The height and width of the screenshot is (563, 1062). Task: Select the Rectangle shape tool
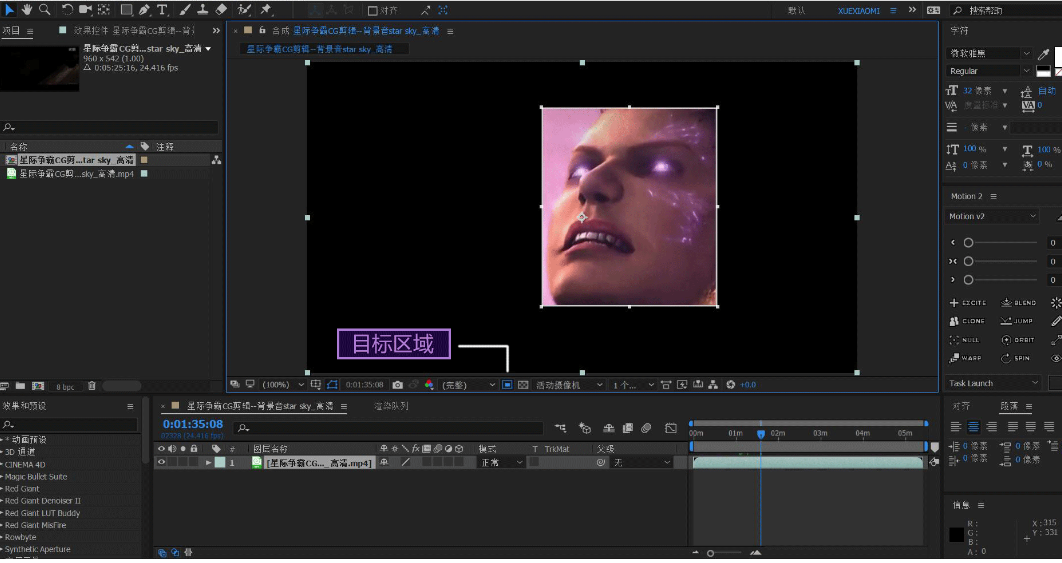(x=127, y=9)
